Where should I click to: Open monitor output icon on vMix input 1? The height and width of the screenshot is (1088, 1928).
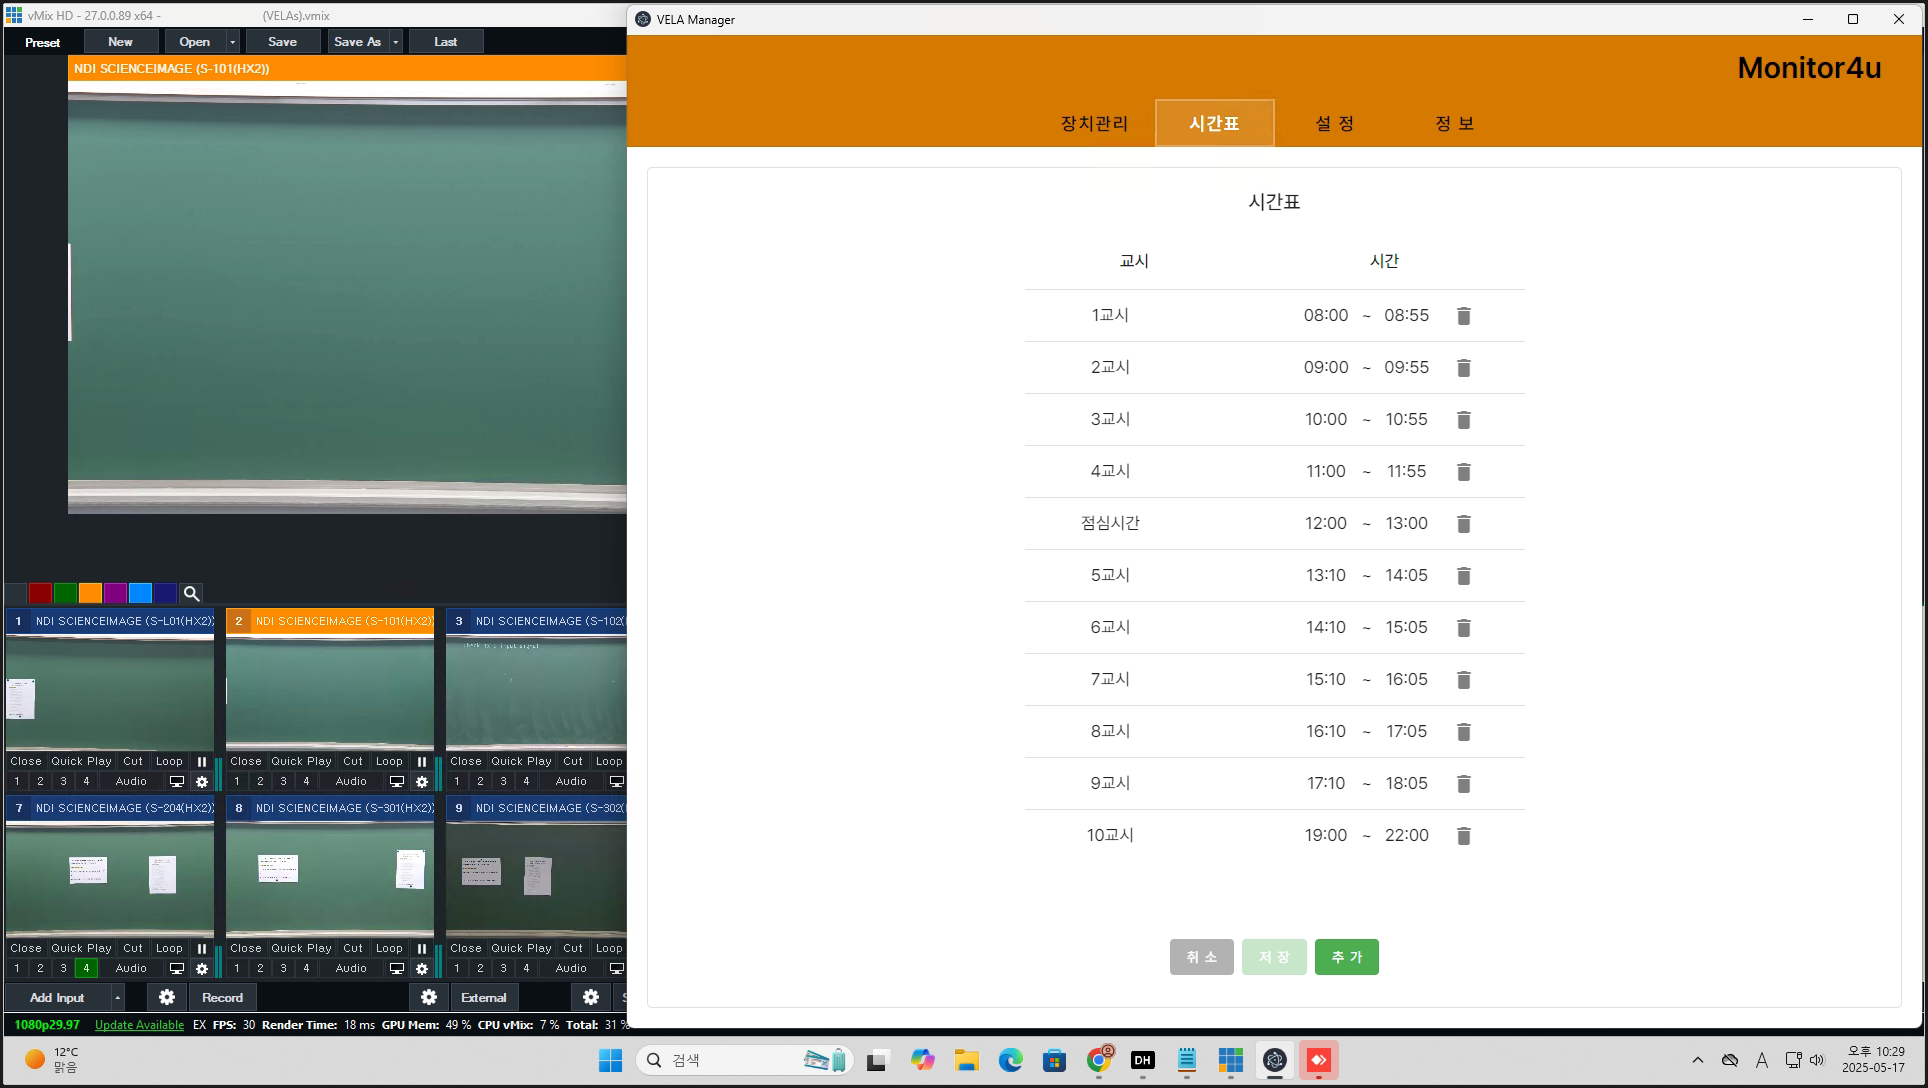pos(177,782)
